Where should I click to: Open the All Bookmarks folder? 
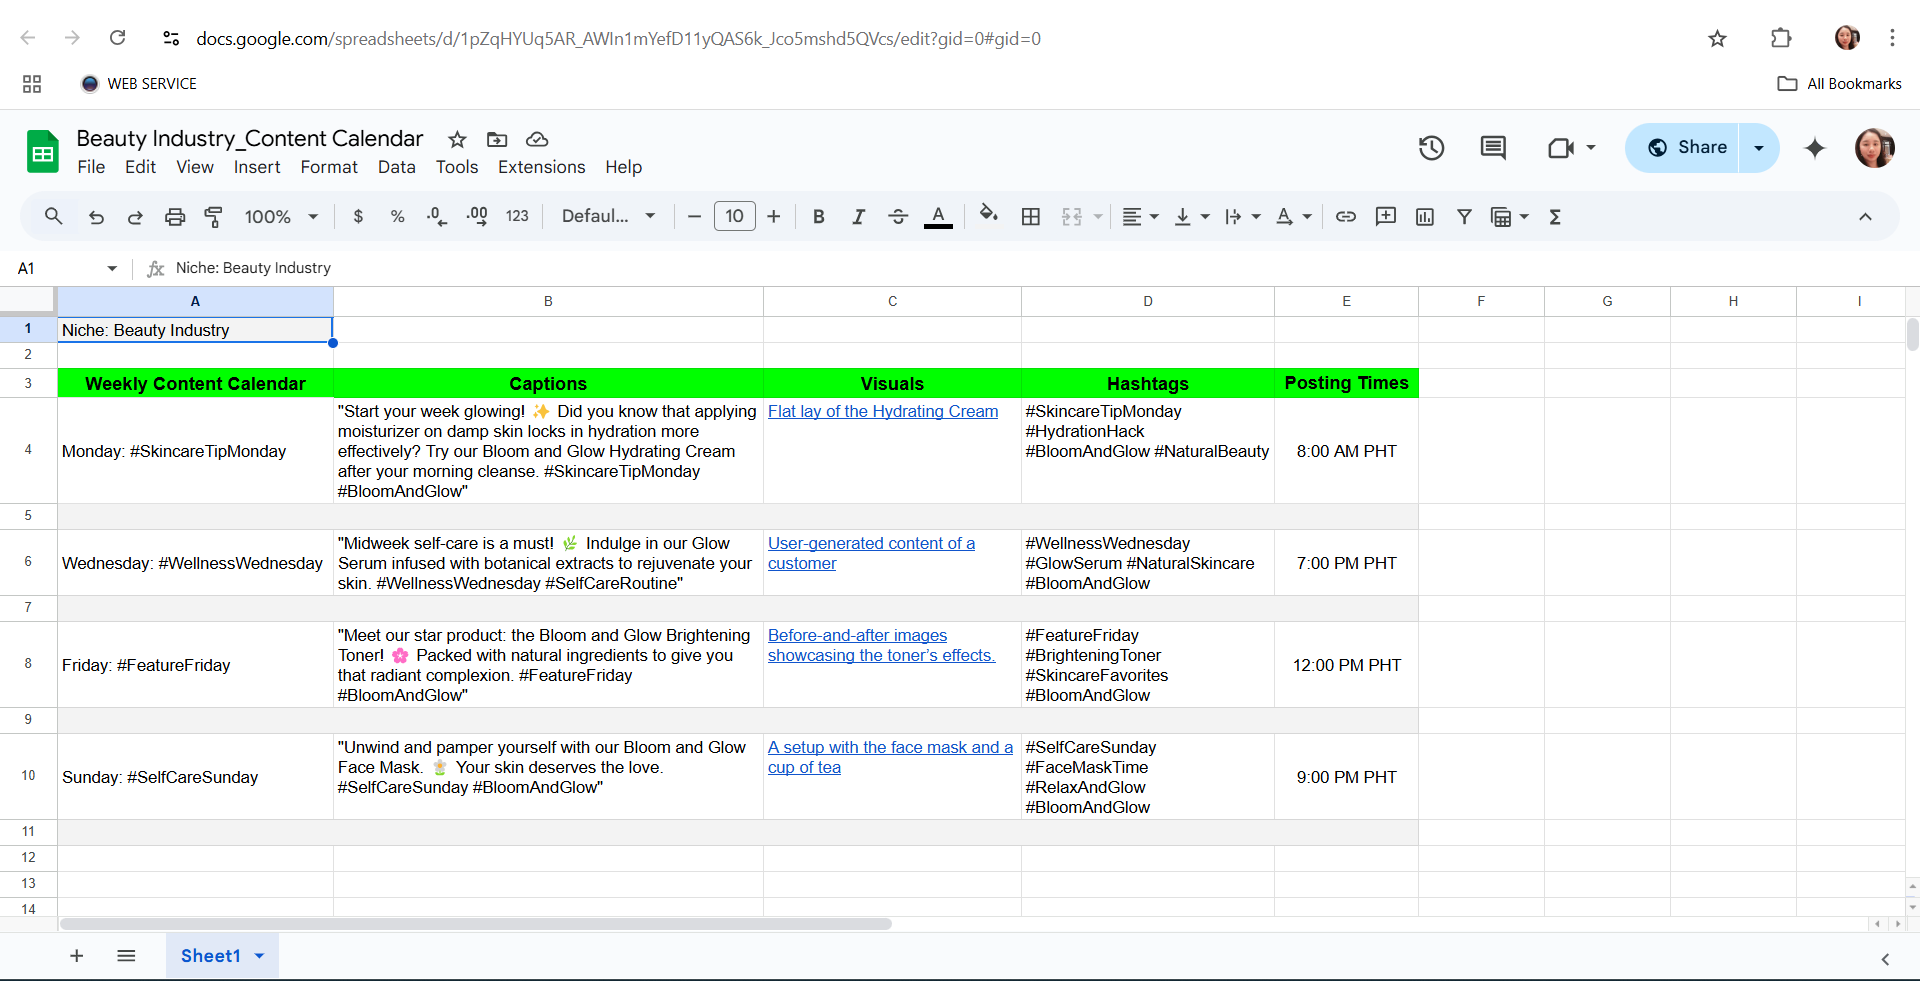click(1840, 84)
